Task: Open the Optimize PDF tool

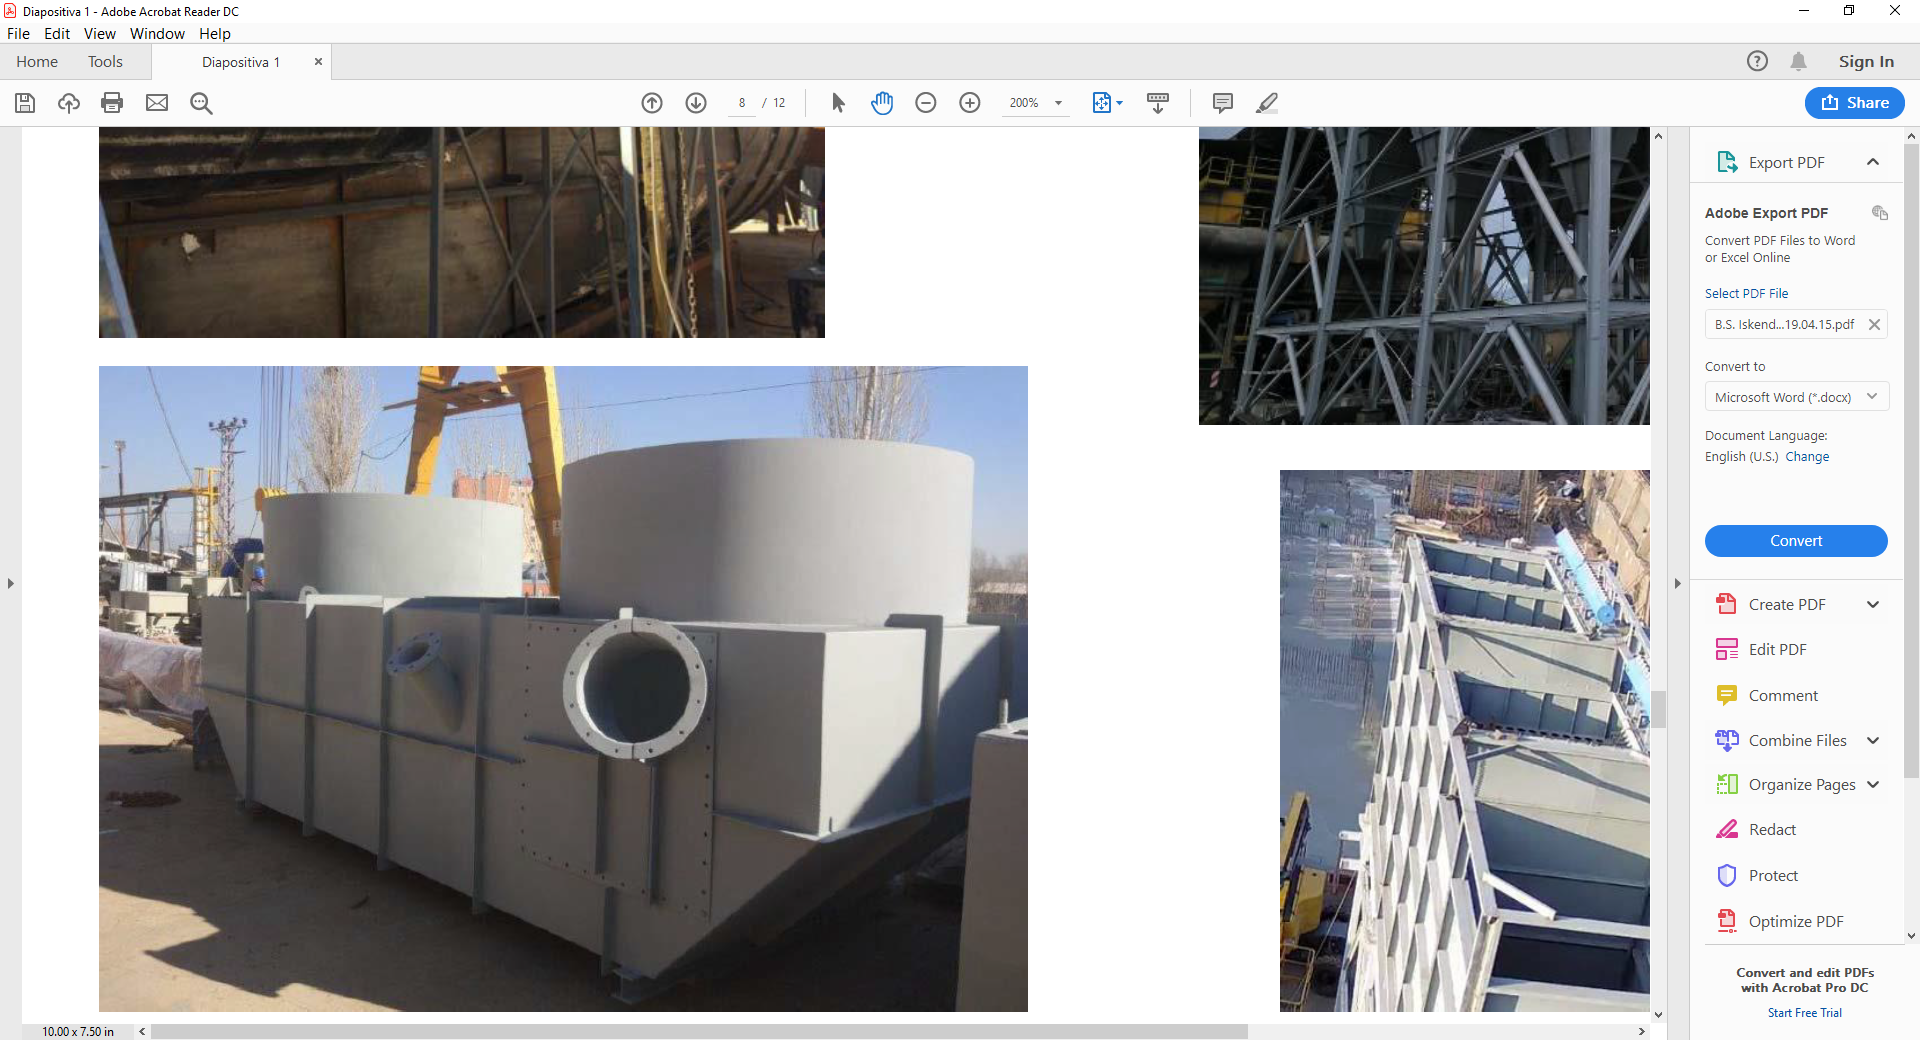Action: 1795,921
